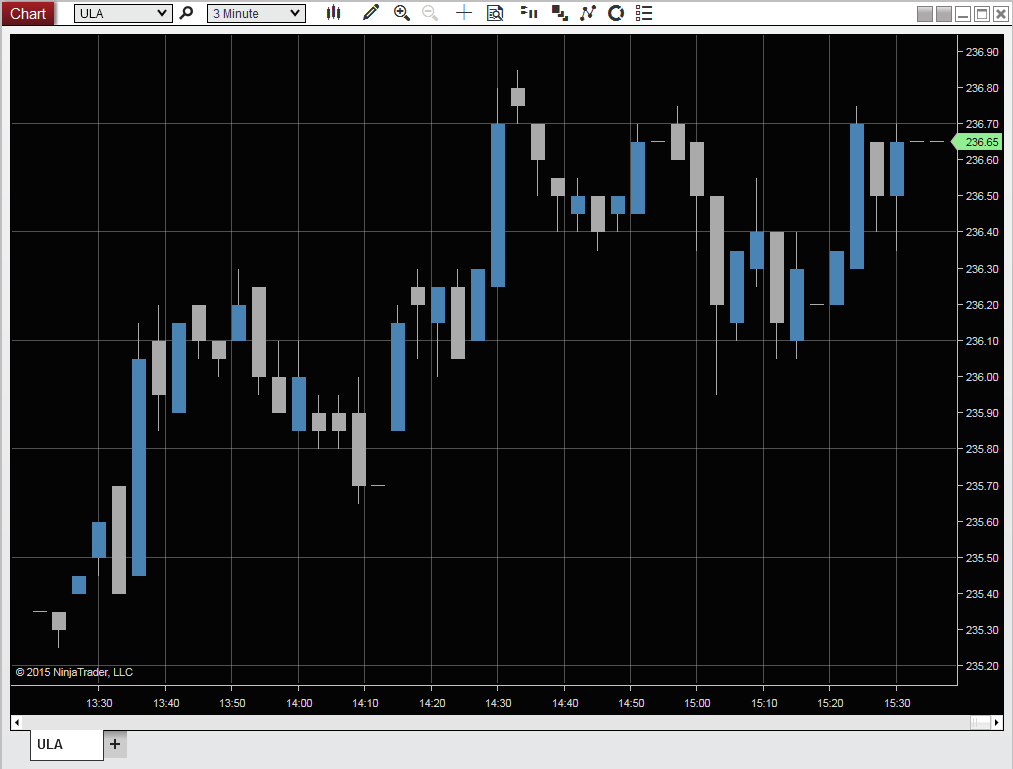1013x769 pixels.
Task: Activate the zoom in magnifier tool
Action: tap(401, 13)
